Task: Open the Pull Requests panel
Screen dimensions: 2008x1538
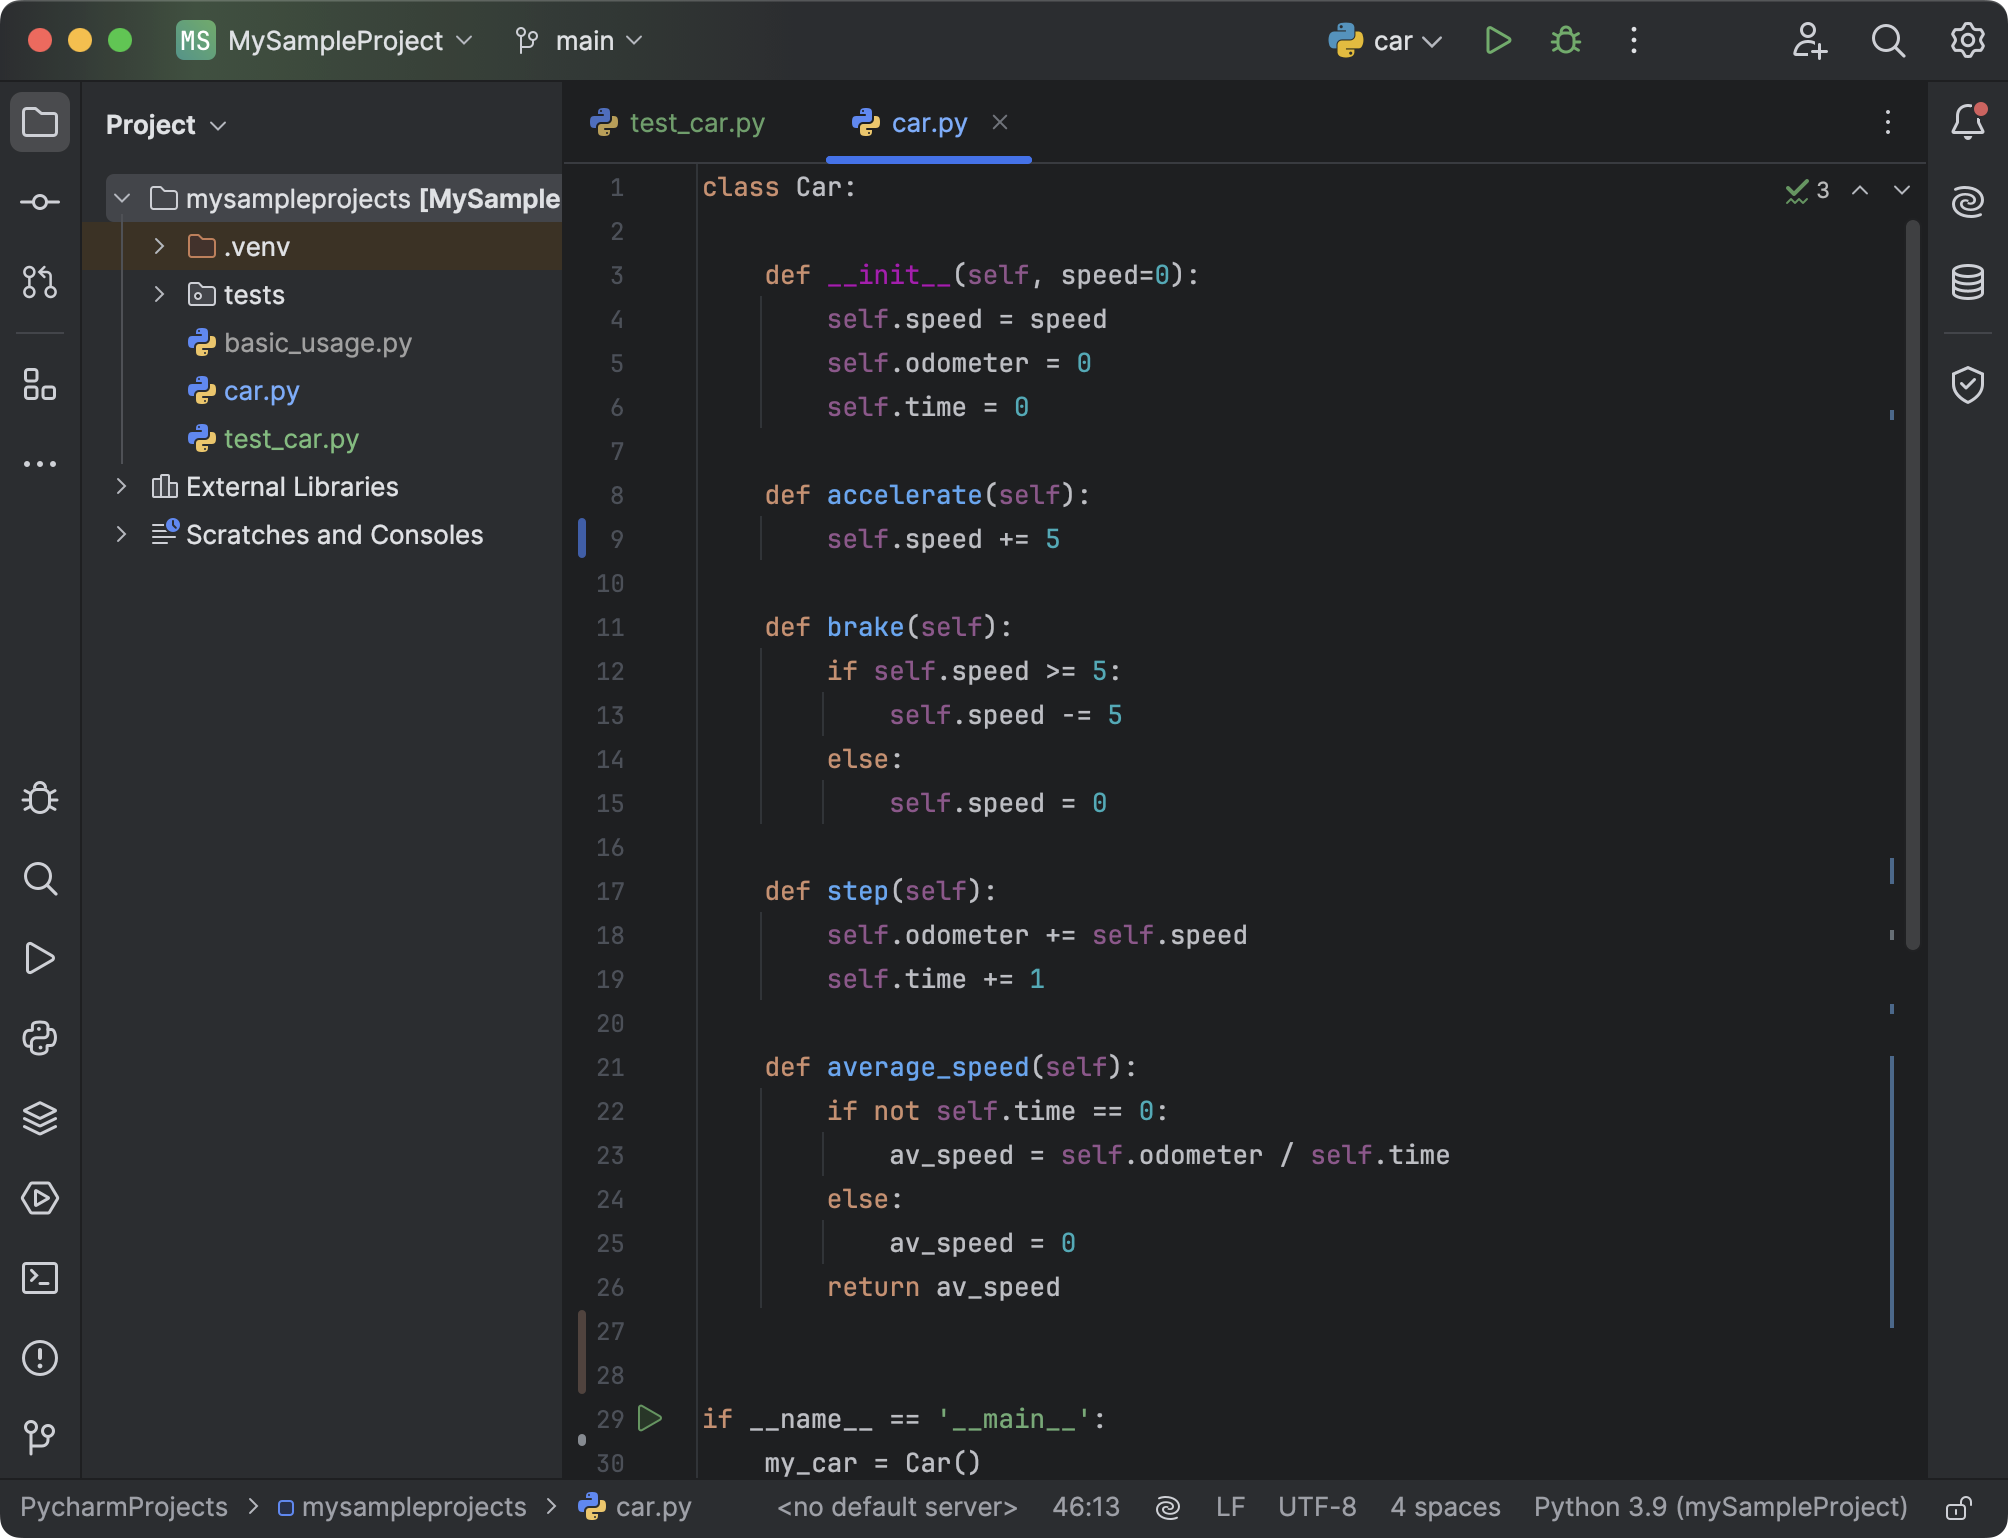Action: click(40, 283)
